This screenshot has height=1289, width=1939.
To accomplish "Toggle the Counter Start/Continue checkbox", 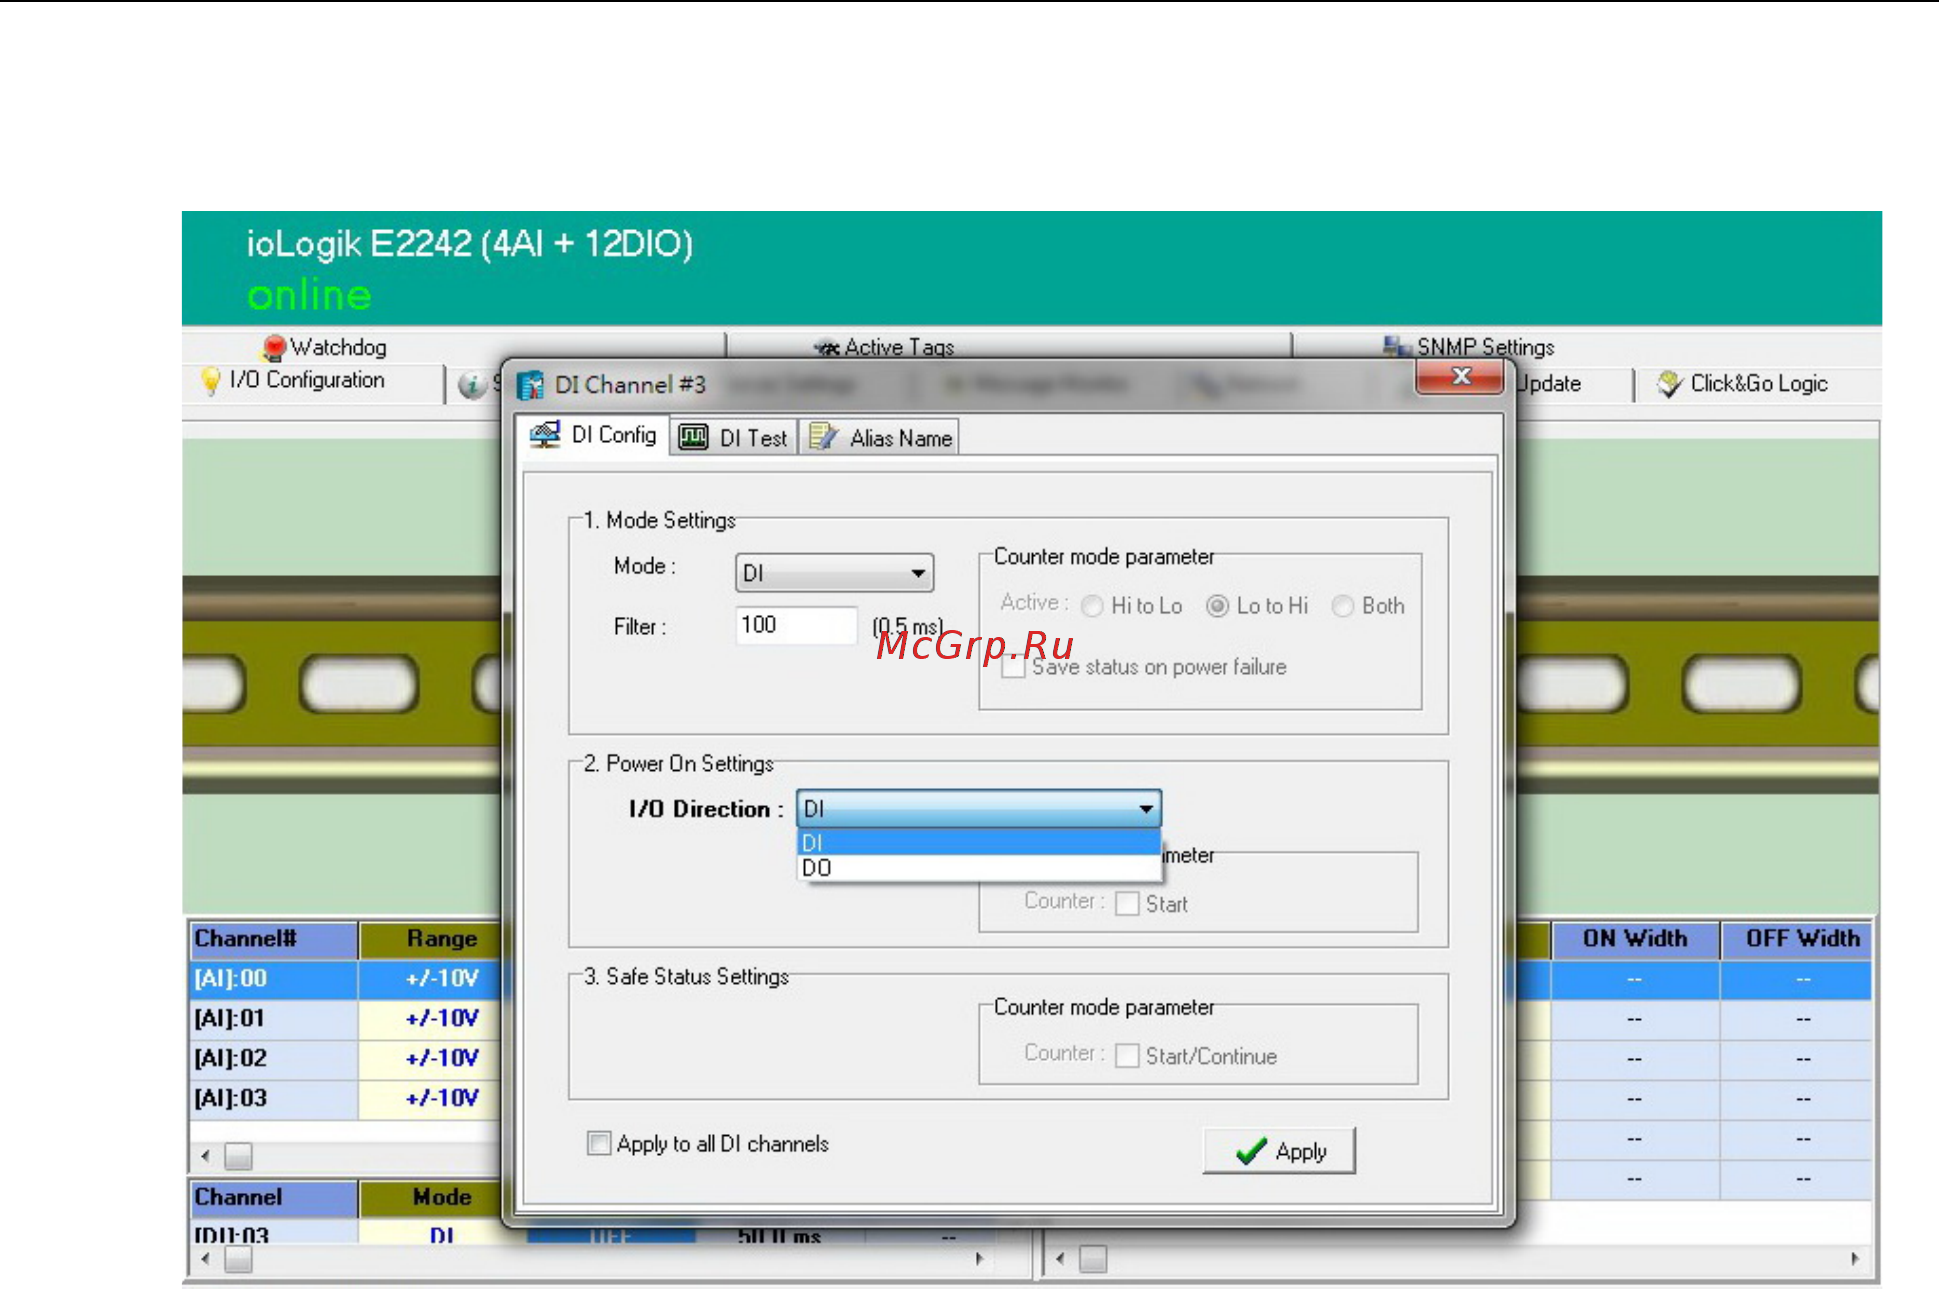I will (1127, 1056).
